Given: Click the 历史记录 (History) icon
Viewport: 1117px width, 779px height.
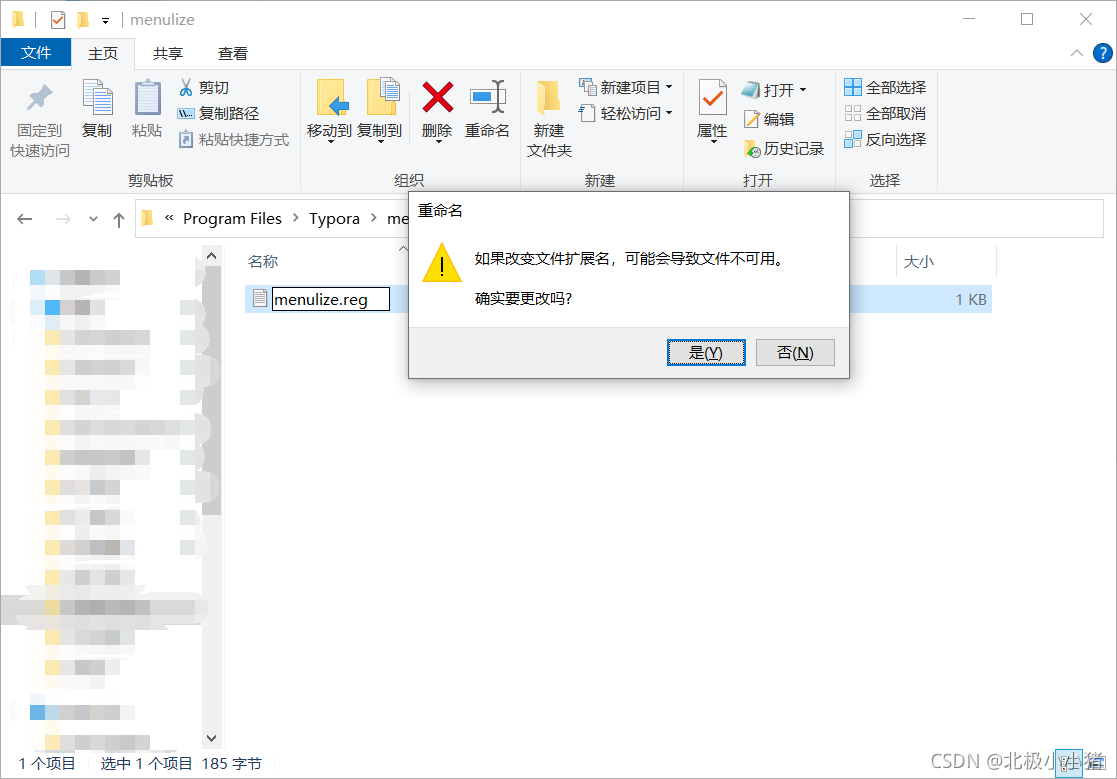Looking at the screenshot, I should click(752, 148).
